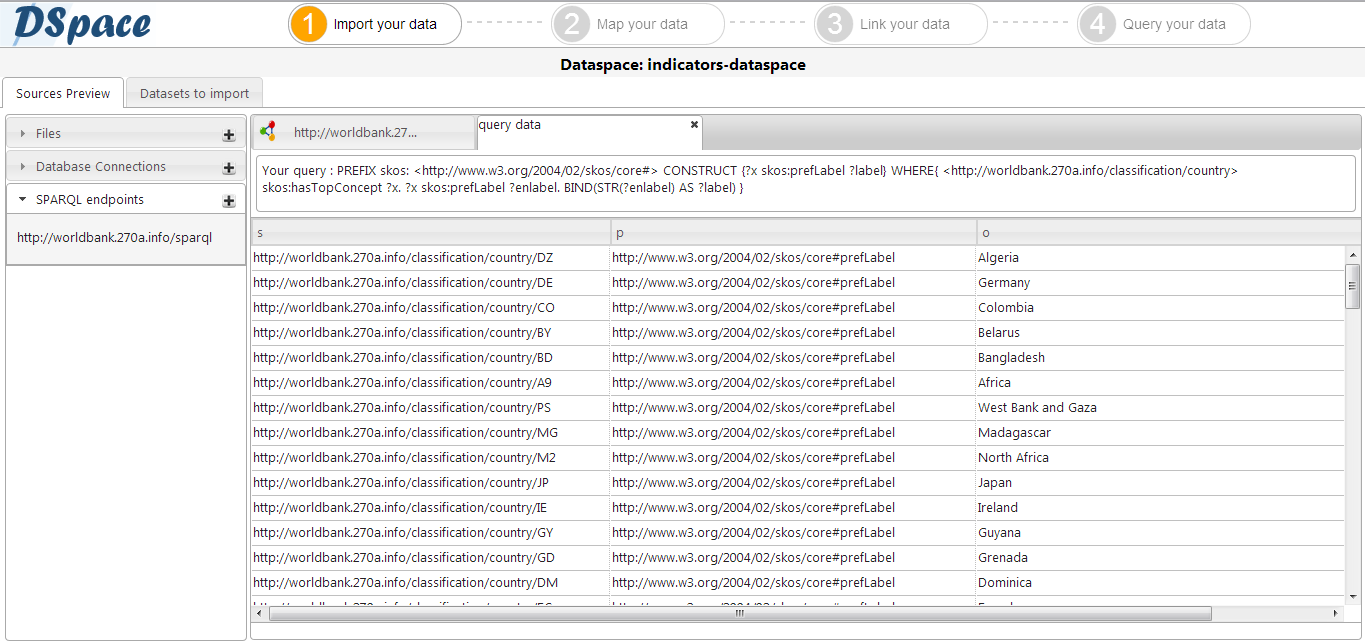Click the 'o' column header
This screenshot has width=1365, height=641.
tap(1168, 232)
